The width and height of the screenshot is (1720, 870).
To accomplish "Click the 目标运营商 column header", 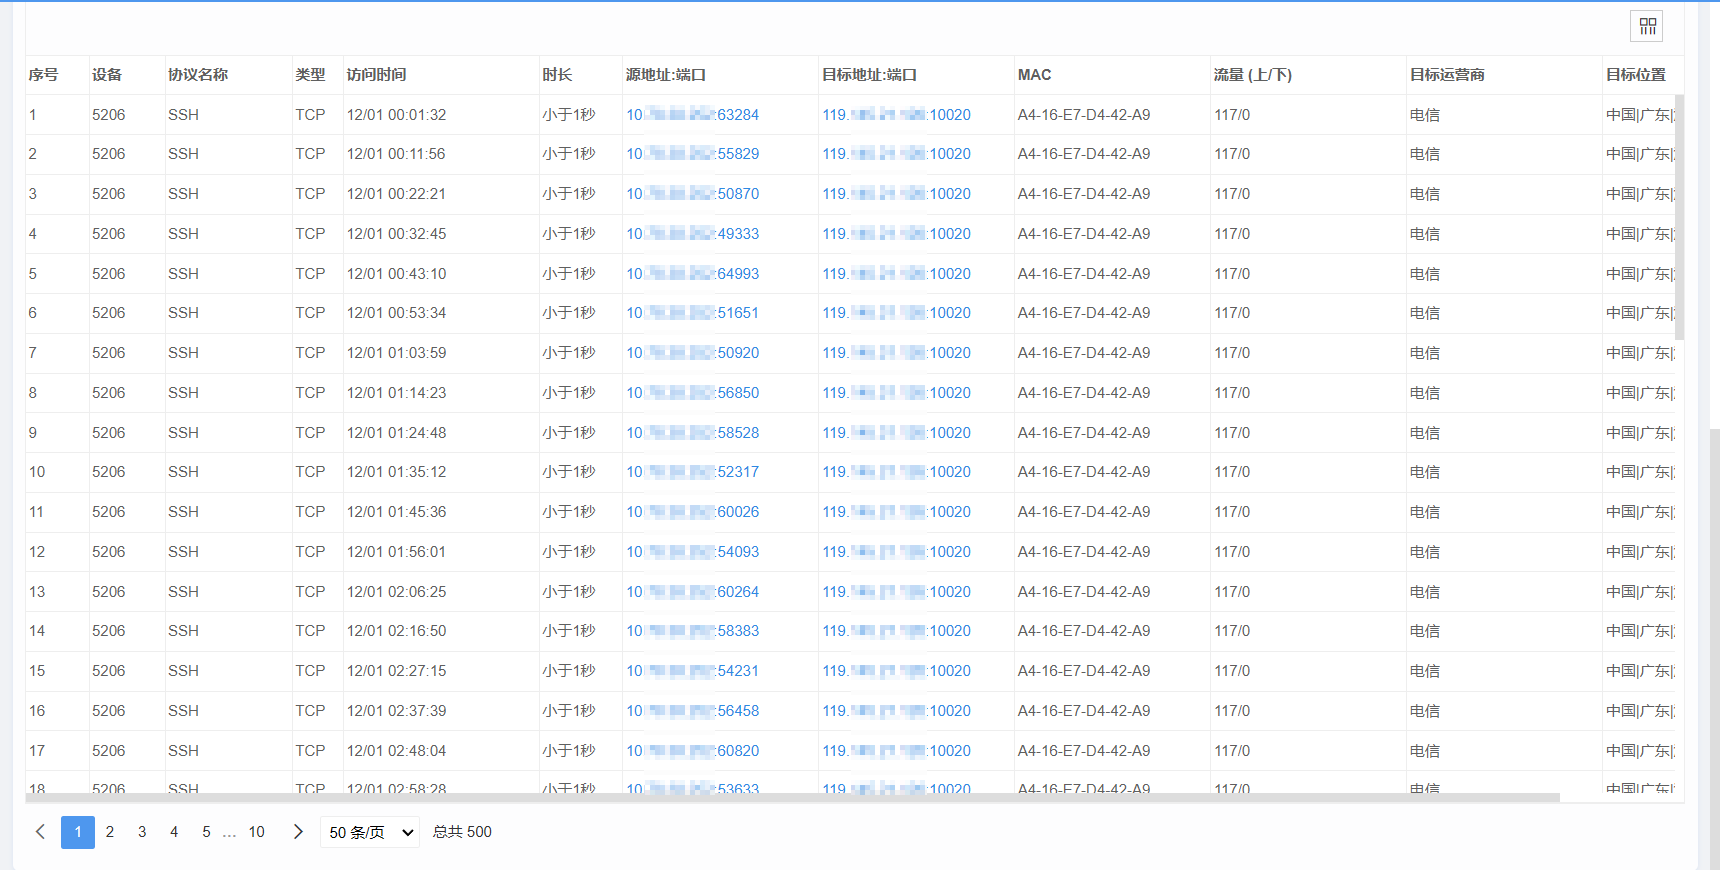I will coord(1447,75).
